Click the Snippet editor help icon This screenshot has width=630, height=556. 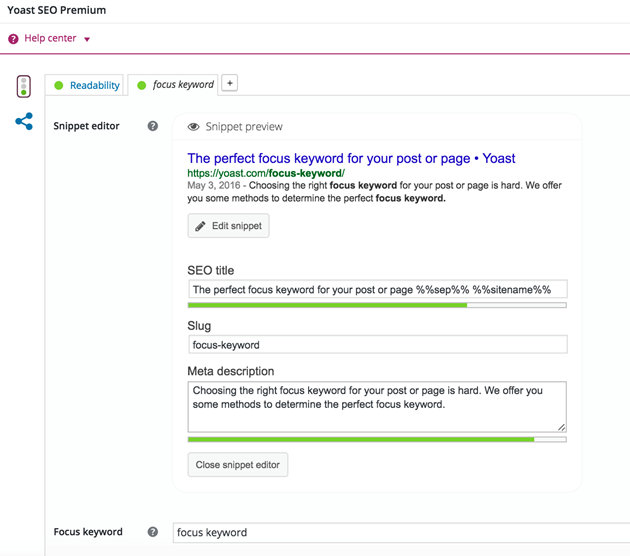point(153,126)
